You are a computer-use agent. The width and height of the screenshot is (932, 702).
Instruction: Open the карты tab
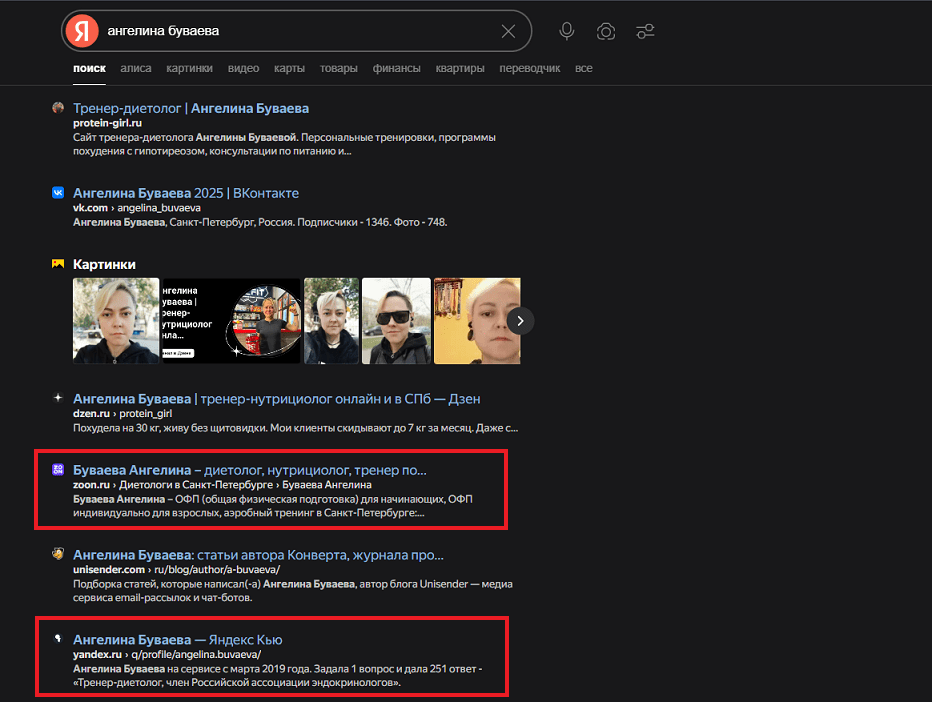point(289,68)
